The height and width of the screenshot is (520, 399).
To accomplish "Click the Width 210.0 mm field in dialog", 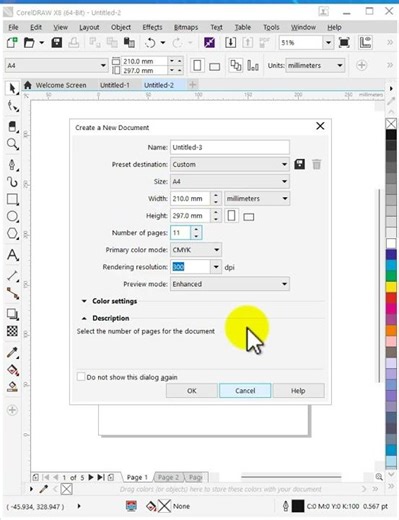I will (x=190, y=199).
